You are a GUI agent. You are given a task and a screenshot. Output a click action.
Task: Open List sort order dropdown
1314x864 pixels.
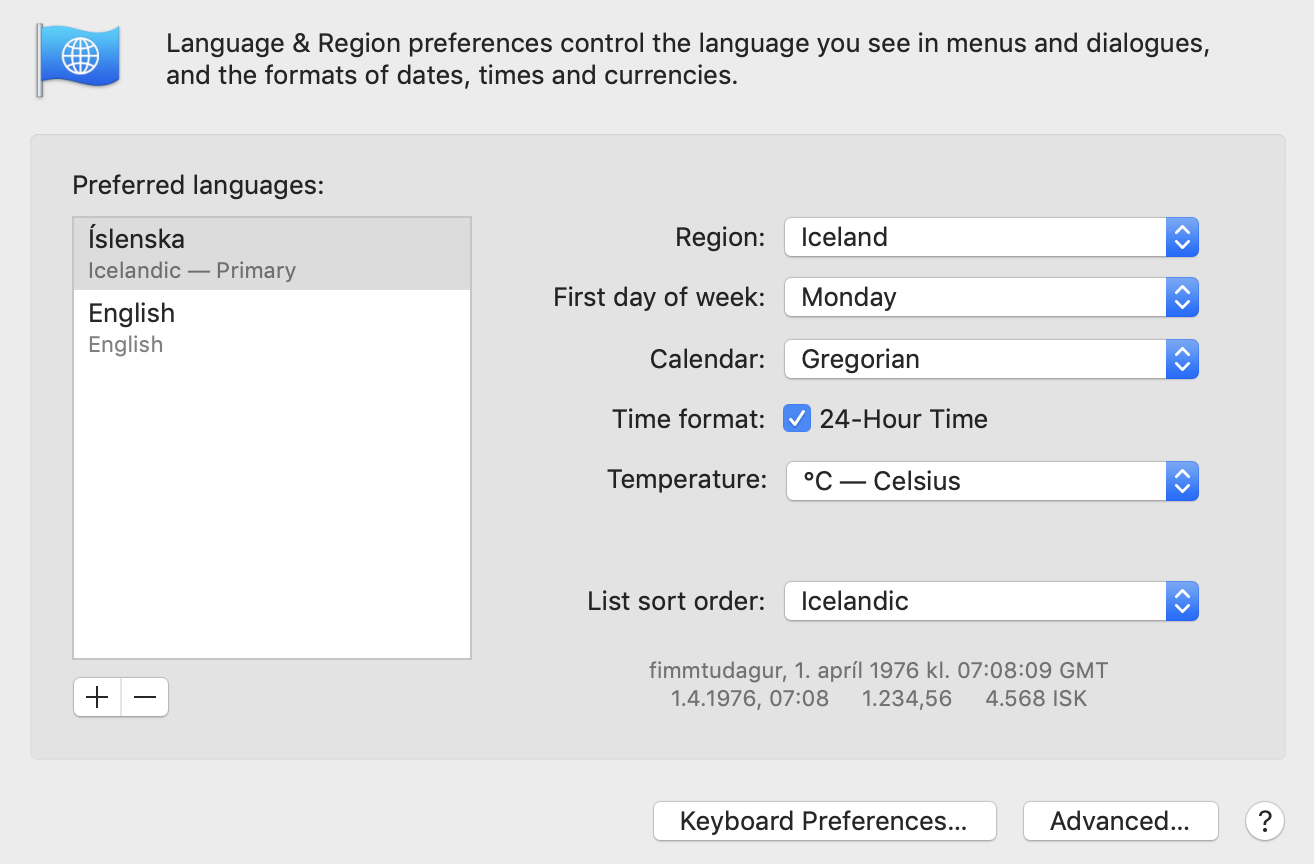[990, 601]
